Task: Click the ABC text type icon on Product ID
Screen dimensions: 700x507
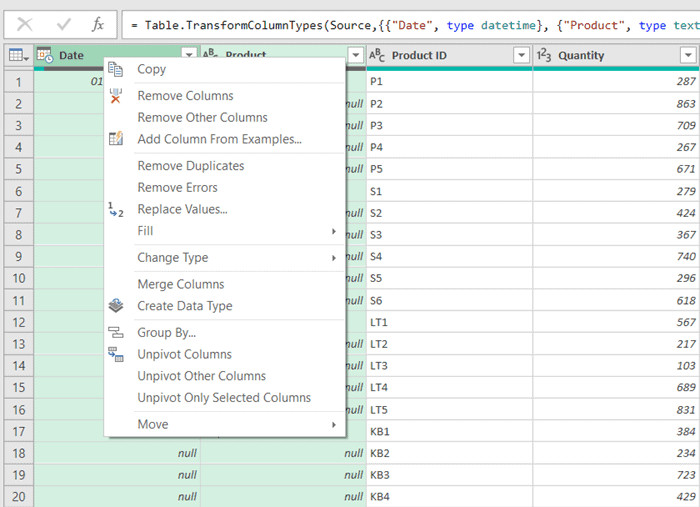Action: pyautogui.click(x=377, y=55)
